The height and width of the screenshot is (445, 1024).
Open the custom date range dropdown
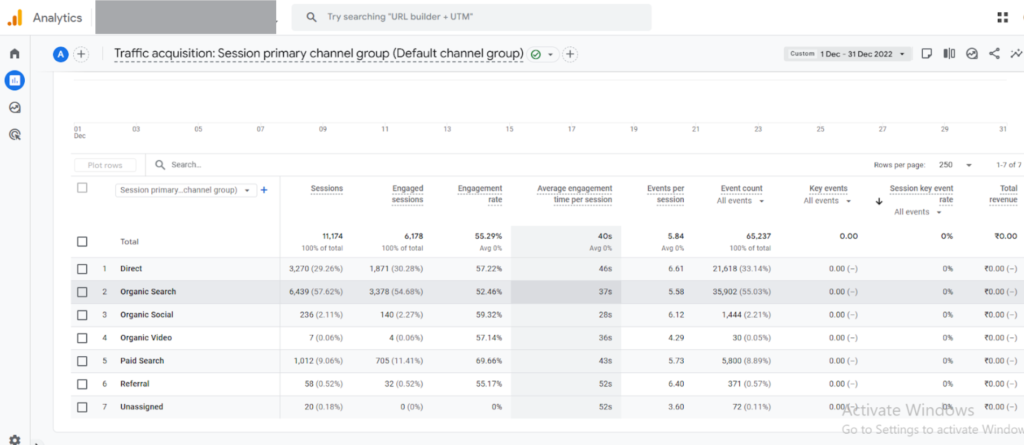point(847,54)
